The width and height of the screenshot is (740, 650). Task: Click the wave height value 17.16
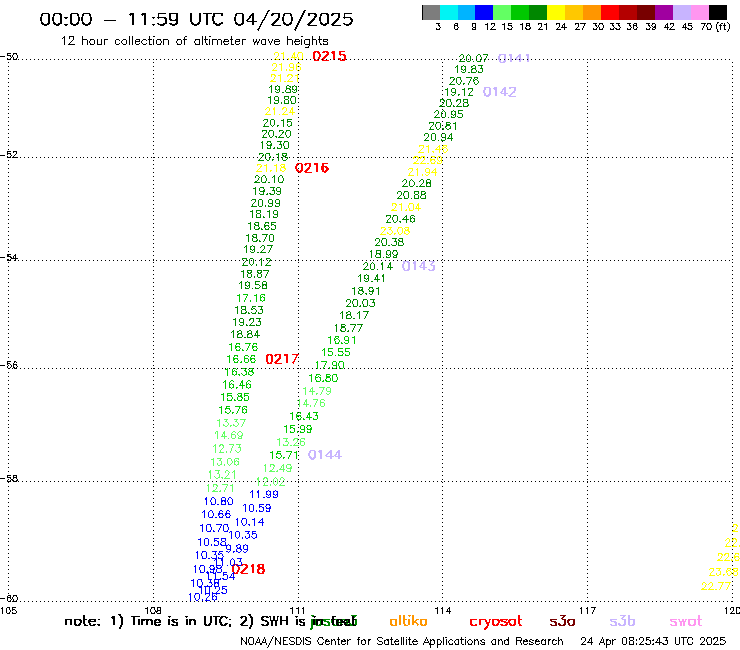pyautogui.click(x=251, y=298)
